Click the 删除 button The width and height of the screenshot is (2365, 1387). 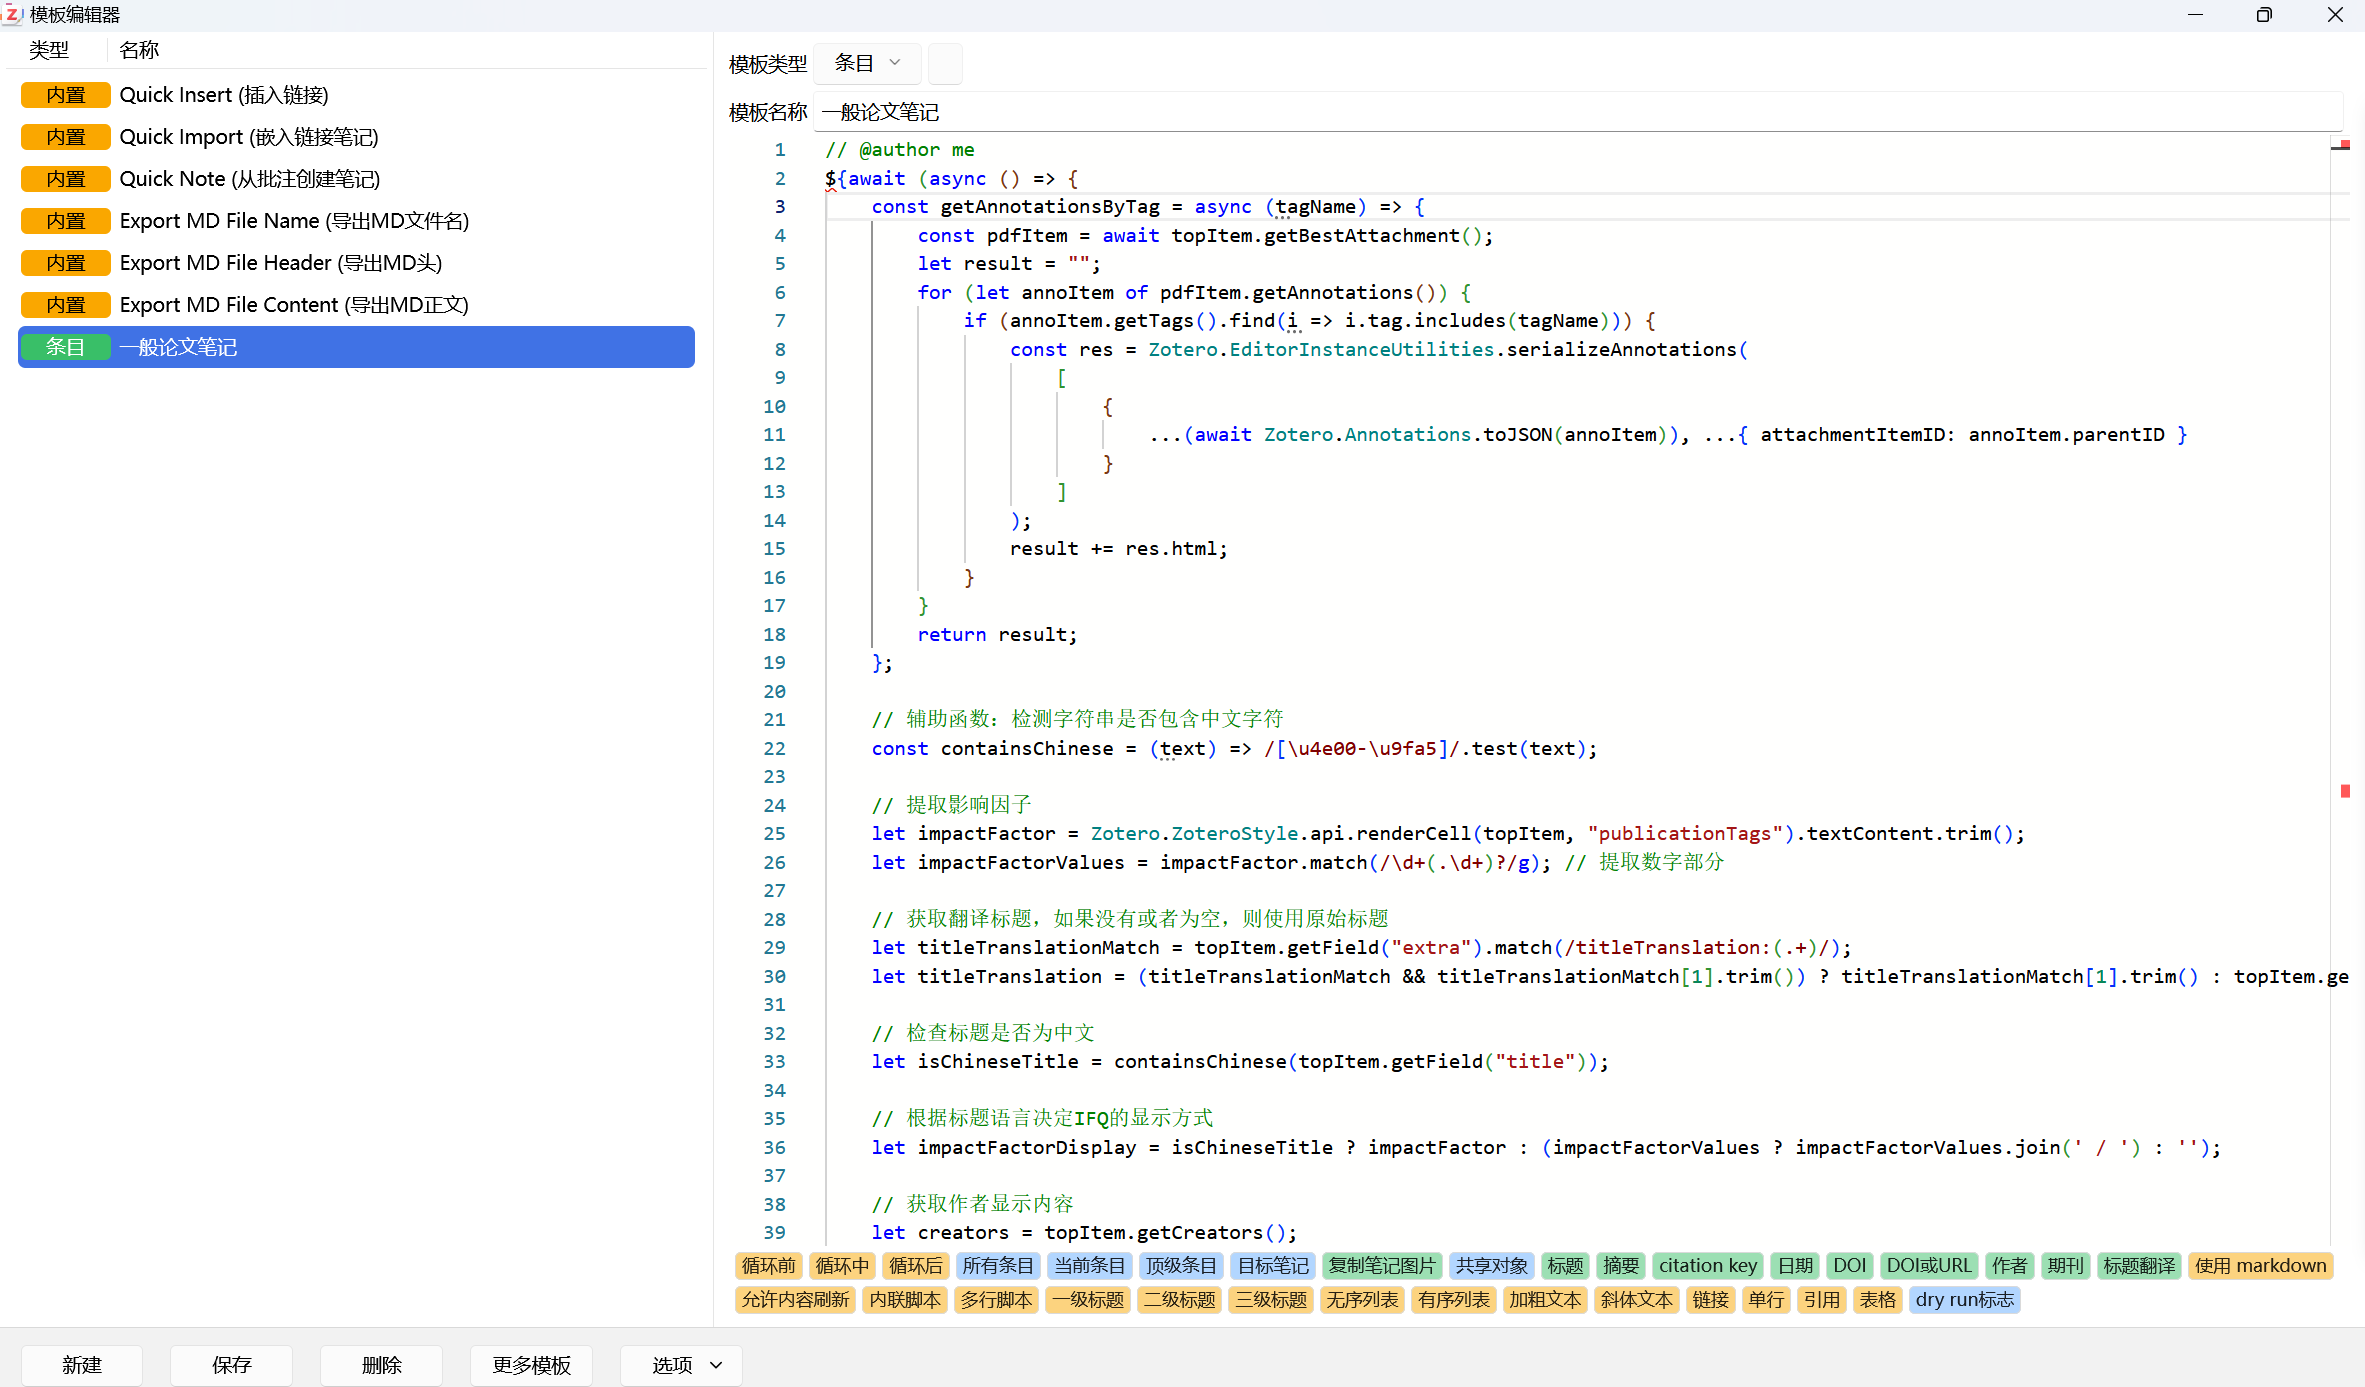click(381, 1365)
